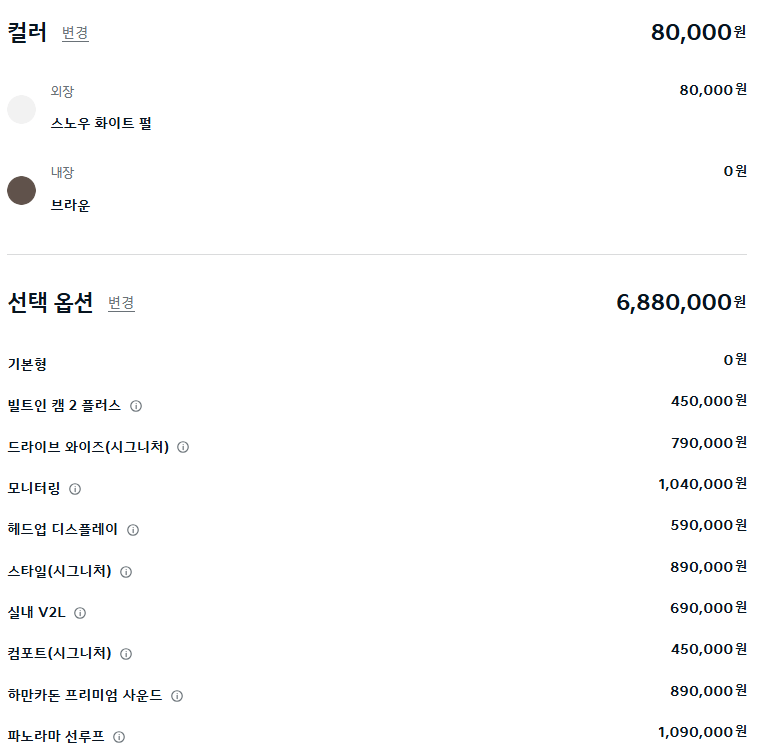Click the 모니터링 option name
Image resolution: width=767 pixels, height=755 pixels.
[34, 488]
